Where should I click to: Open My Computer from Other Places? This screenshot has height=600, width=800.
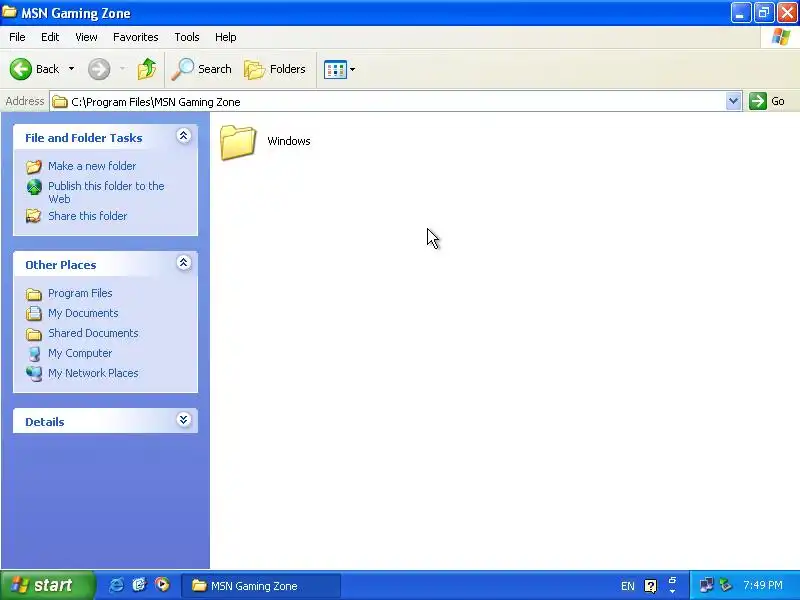(80, 353)
